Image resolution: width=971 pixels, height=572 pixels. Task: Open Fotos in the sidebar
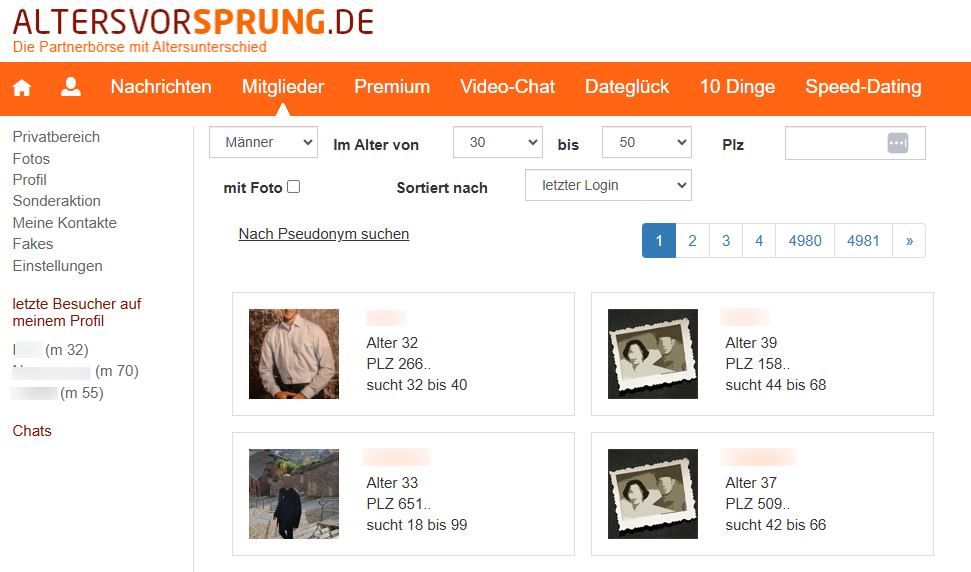(x=31, y=159)
